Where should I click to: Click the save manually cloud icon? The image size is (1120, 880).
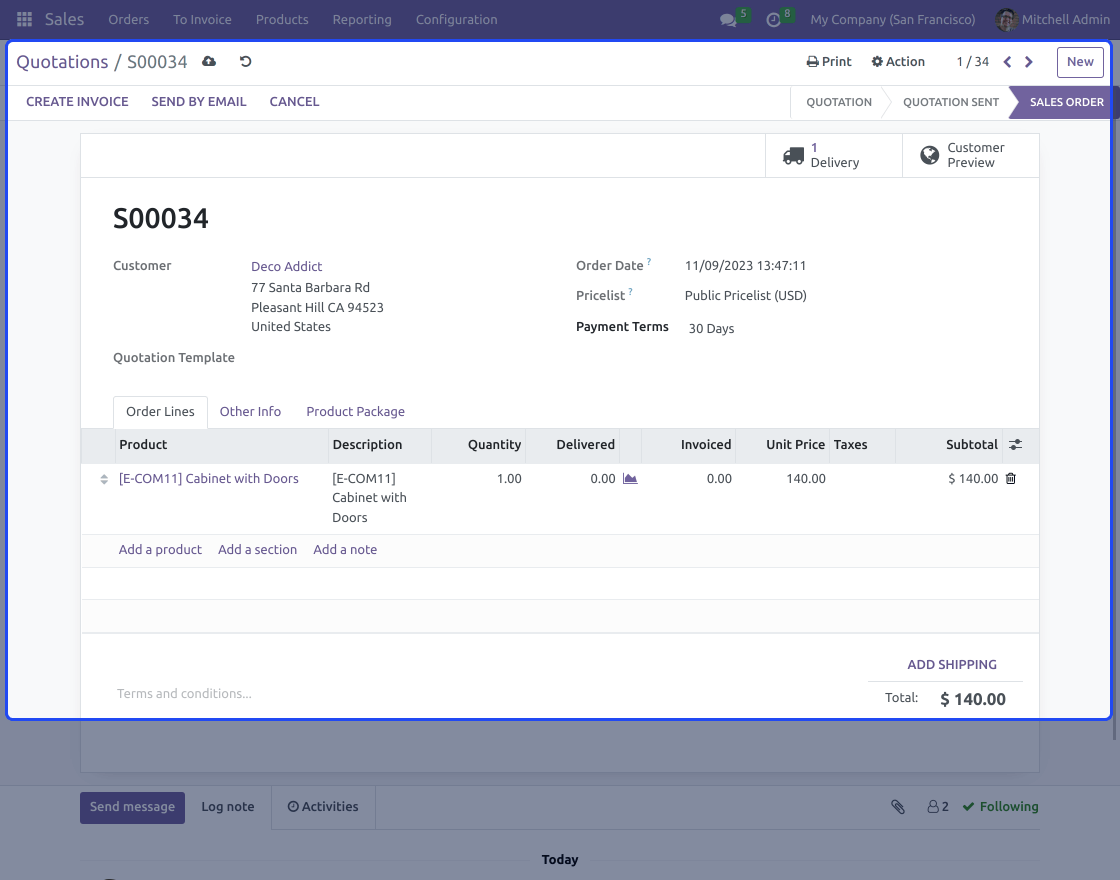(x=209, y=61)
